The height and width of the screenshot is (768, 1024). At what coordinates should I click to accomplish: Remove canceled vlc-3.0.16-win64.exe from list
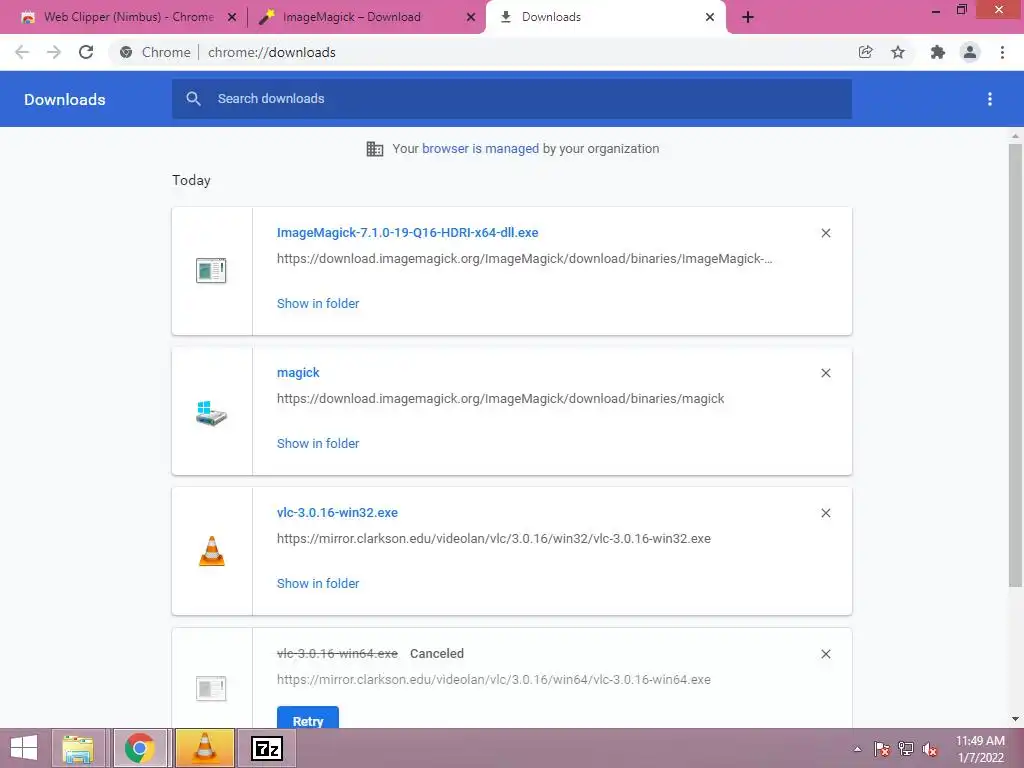pyautogui.click(x=825, y=654)
